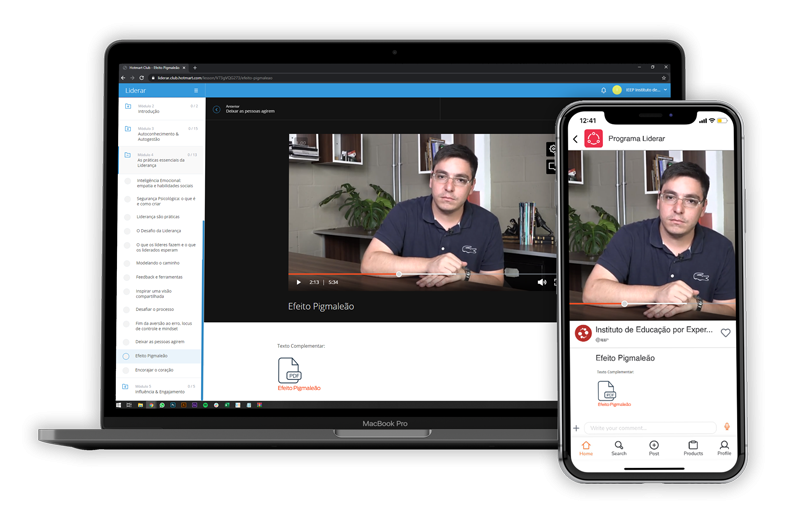Go to previous lesson via Anterior arrow
The image size is (800, 523).
(216, 109)
